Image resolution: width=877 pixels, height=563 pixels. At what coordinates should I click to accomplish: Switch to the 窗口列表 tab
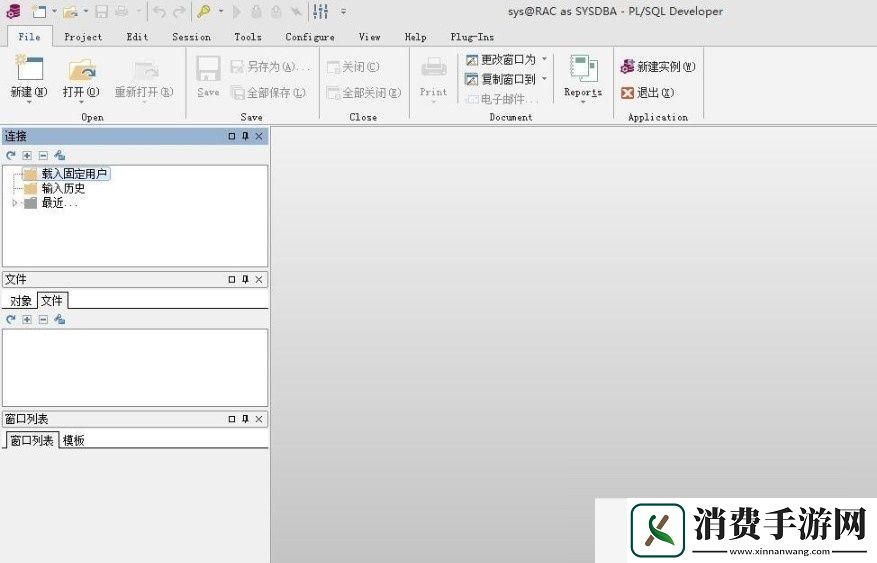click(x=32, y=441)
